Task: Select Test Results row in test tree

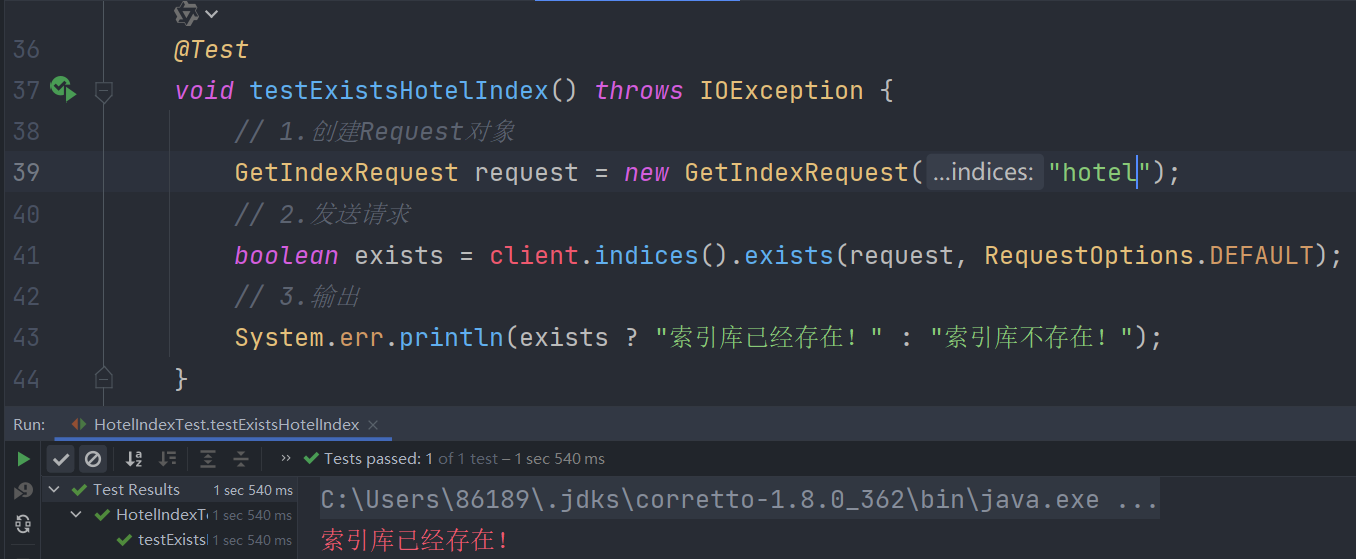Action: tap(170, 490)
